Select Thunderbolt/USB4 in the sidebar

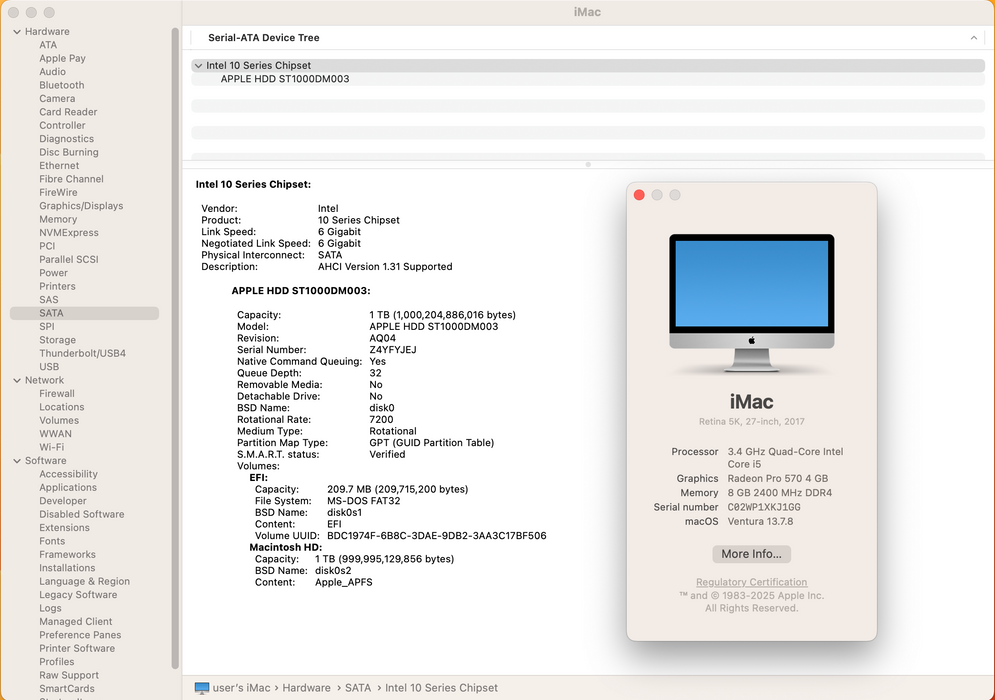pyautogui.click(x=82, y=353)
